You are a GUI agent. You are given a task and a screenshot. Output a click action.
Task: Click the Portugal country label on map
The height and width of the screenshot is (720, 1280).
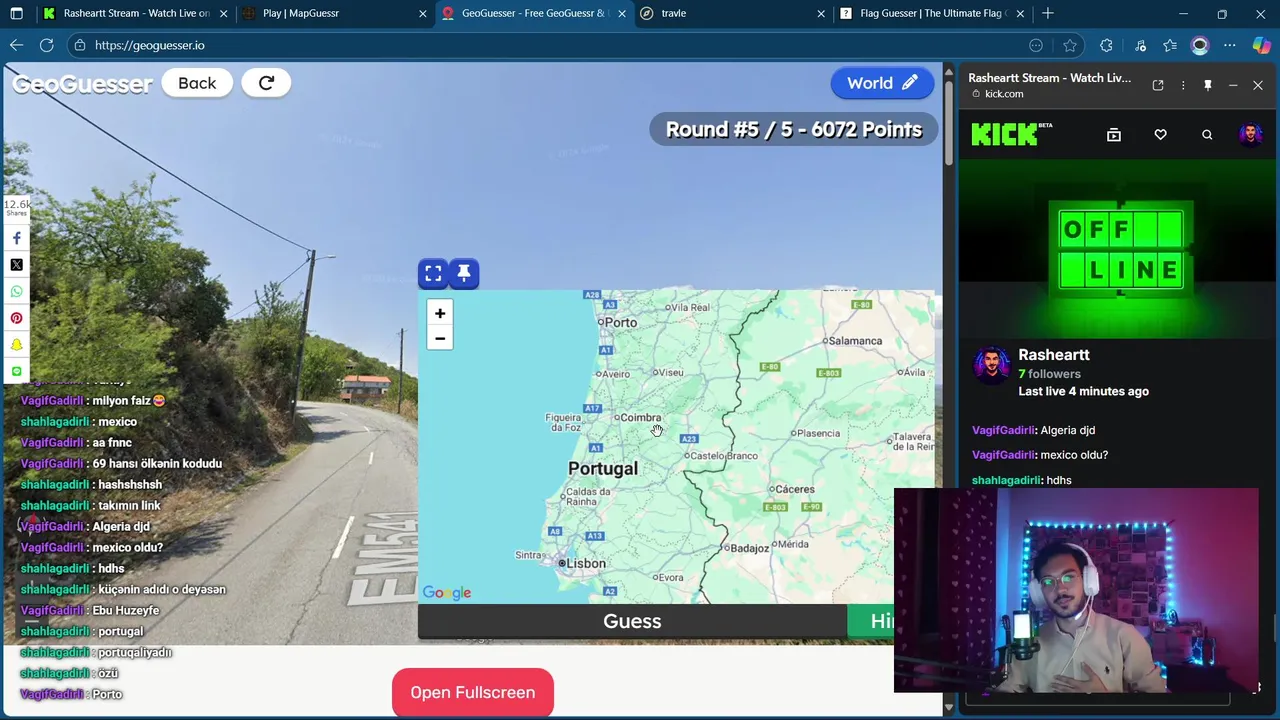click(603, 469)
